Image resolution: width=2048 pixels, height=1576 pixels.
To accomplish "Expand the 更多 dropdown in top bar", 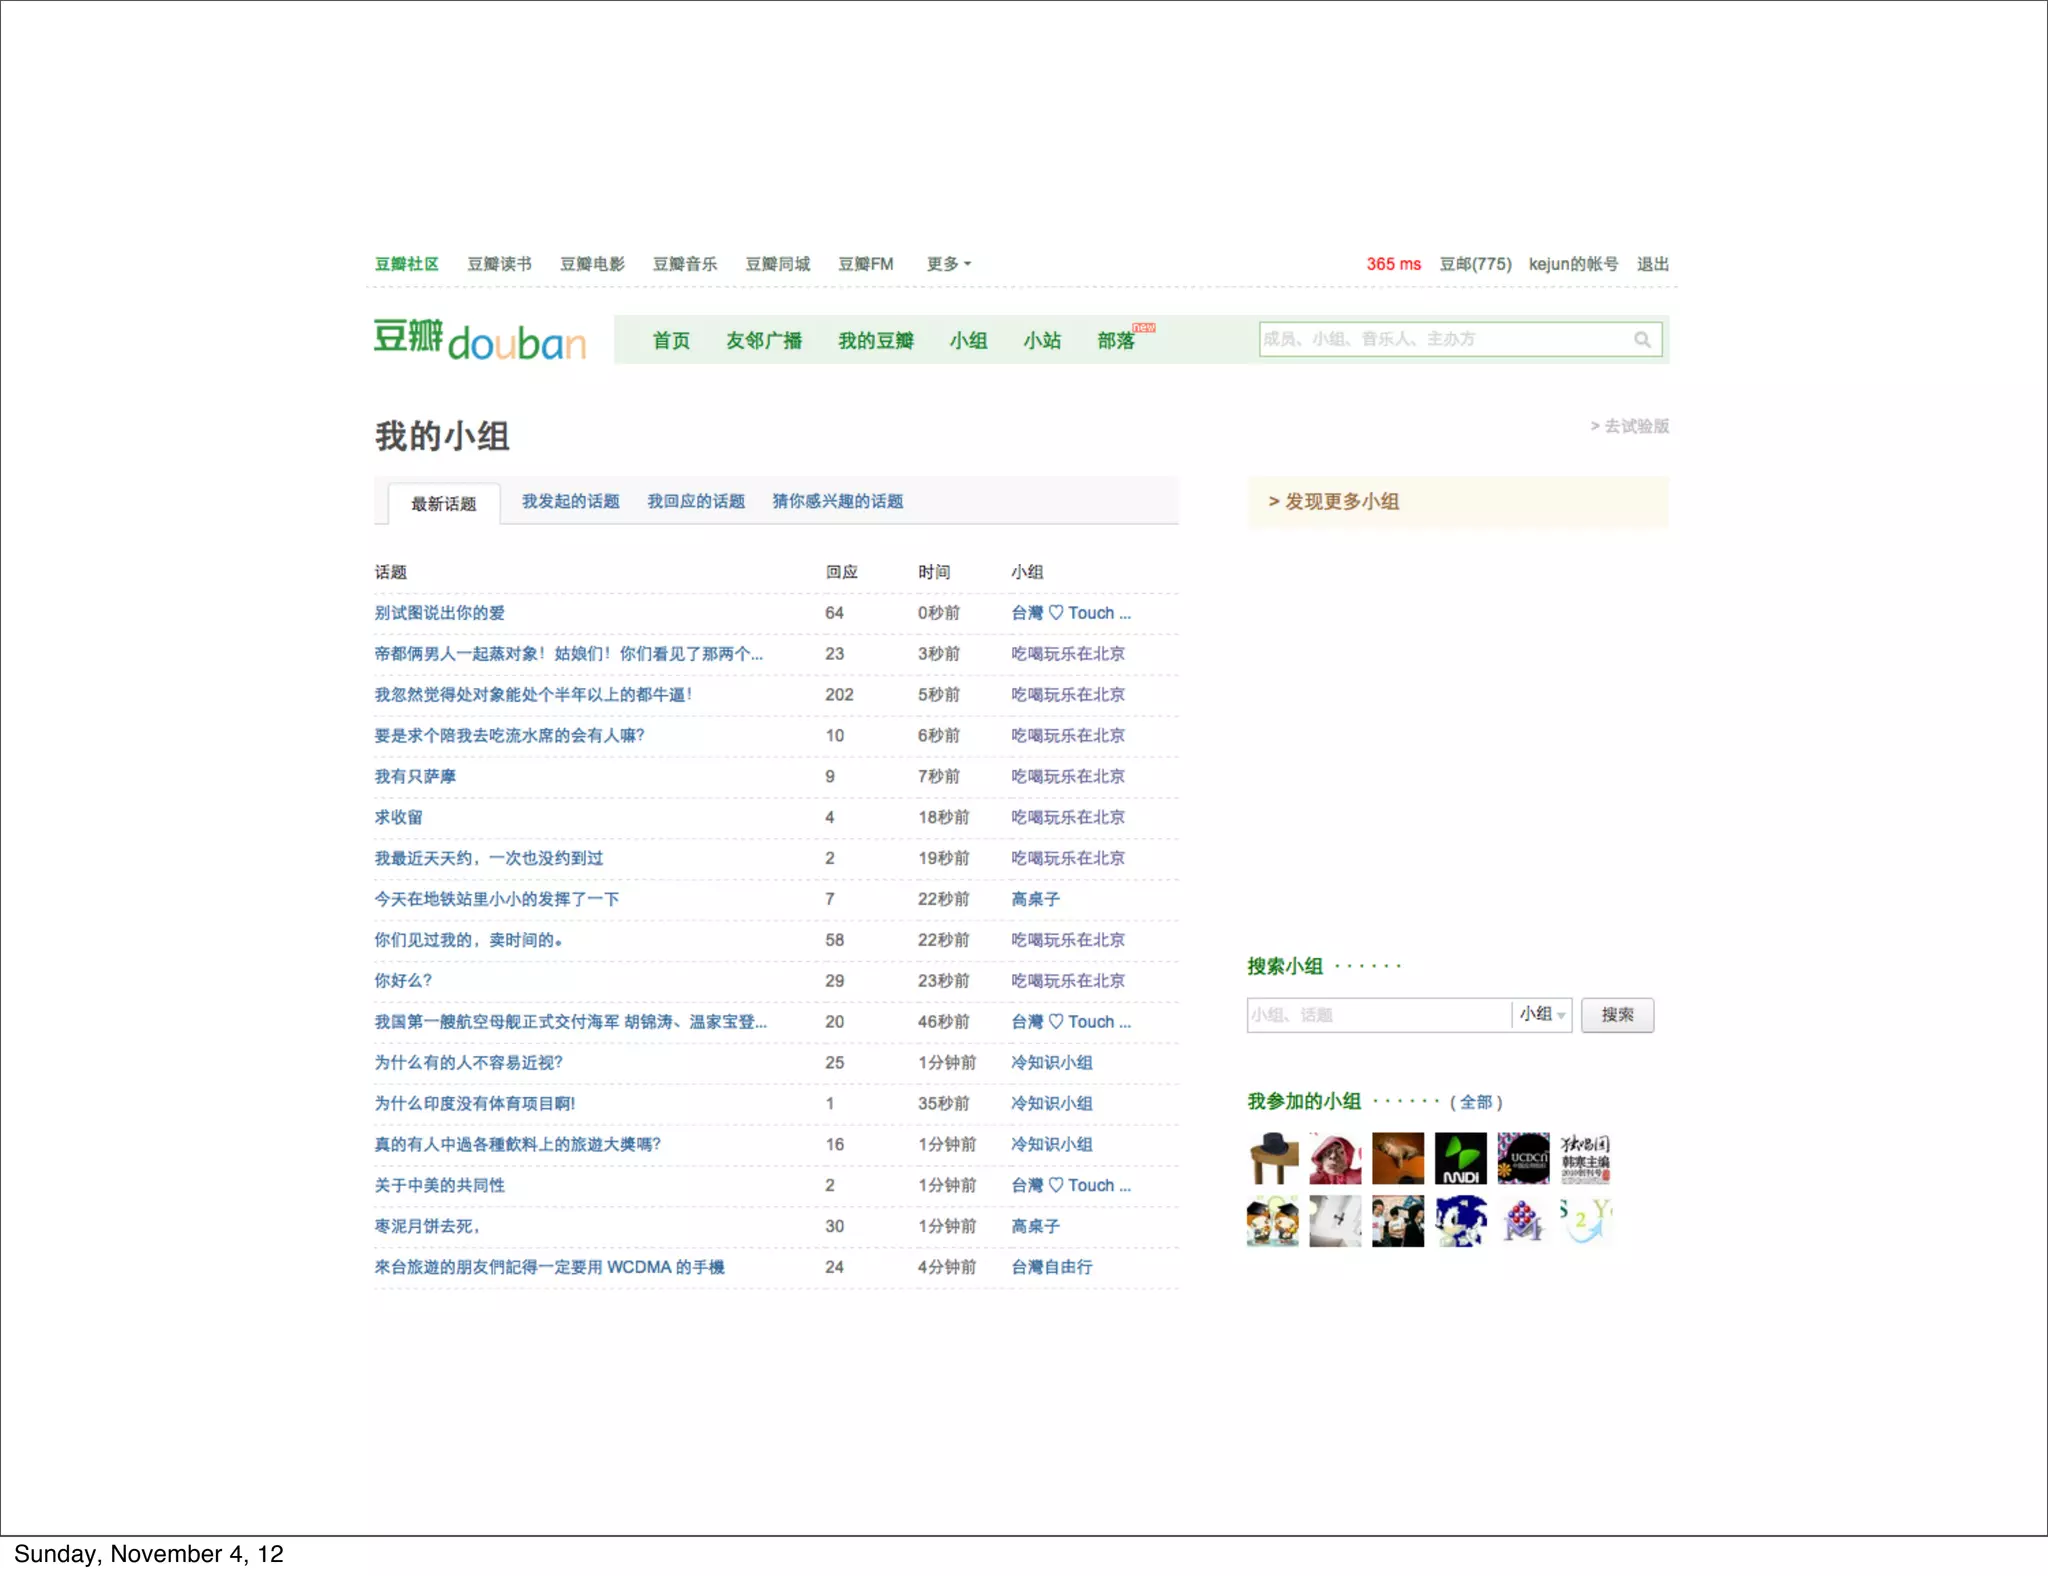I will pos(948,264).
